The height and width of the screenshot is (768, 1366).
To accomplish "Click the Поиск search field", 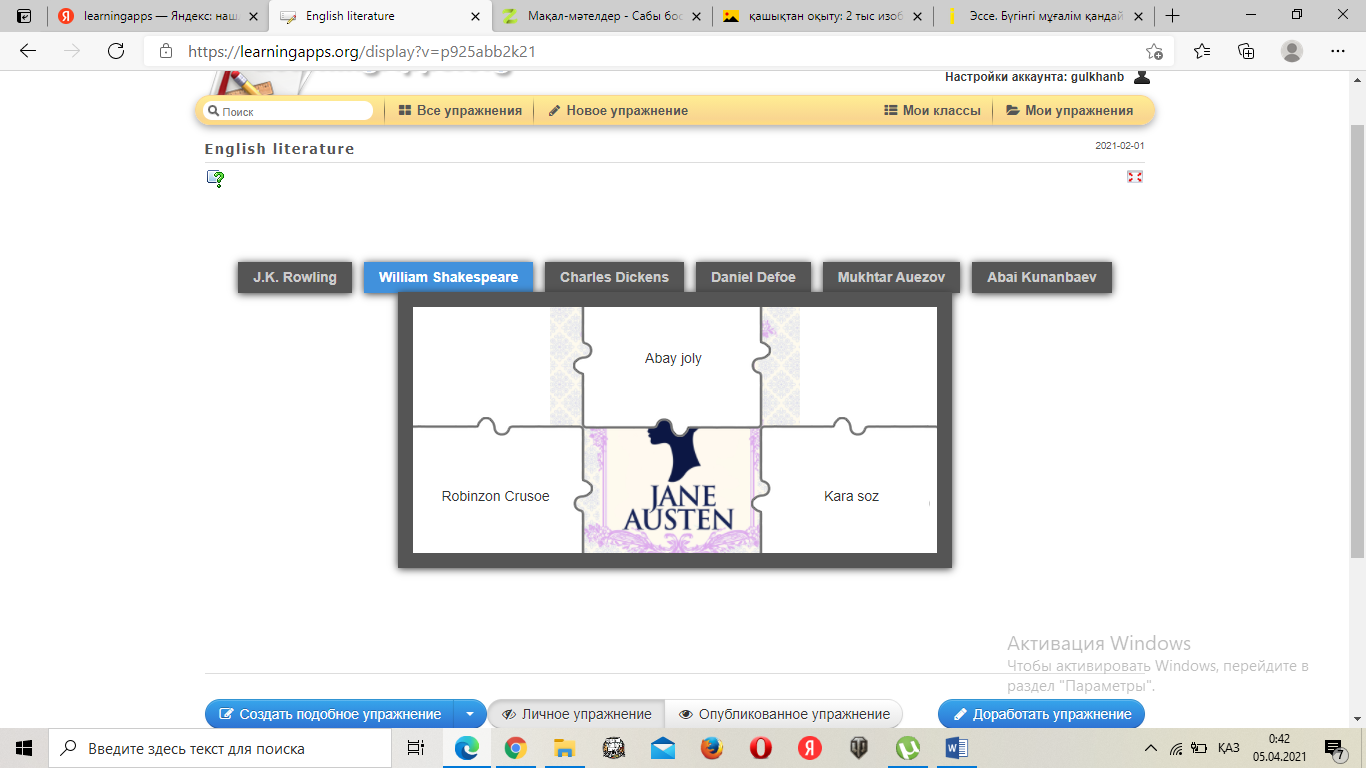I will (x=288, y=111).
